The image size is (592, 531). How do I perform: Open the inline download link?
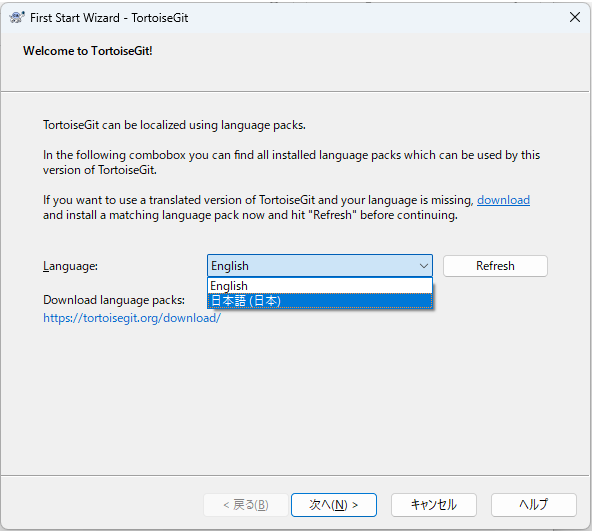(x=503, y=200)
